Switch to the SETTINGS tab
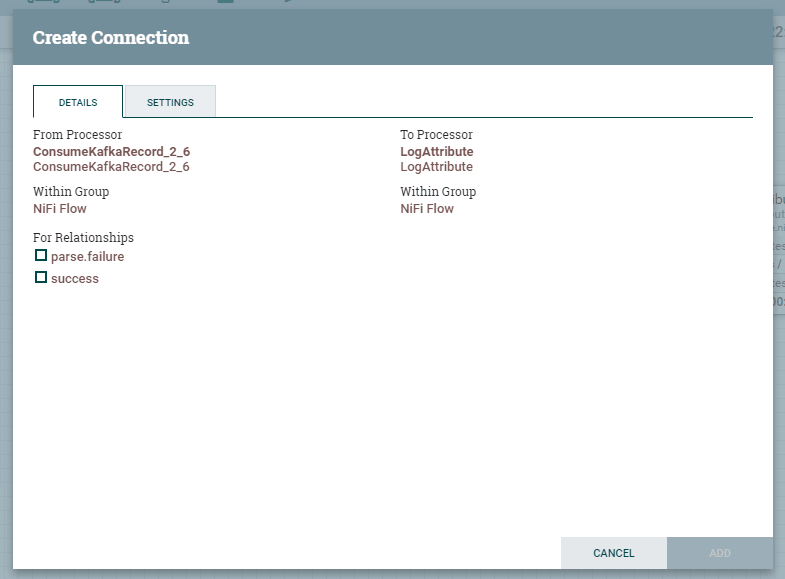Image resolution: width=785 pixels, height=579 pixels. tap(170, 102)
